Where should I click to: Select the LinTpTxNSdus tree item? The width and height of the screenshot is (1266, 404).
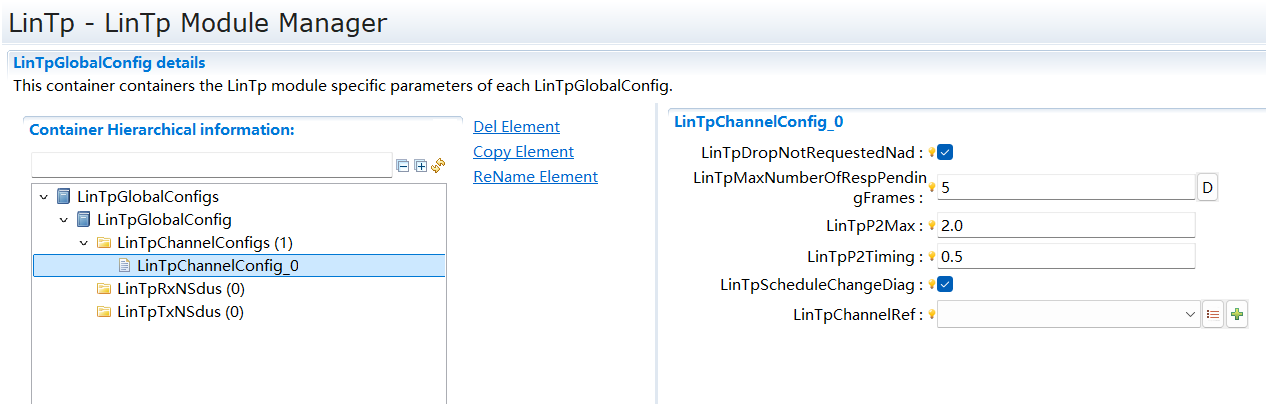coord(180,312)
